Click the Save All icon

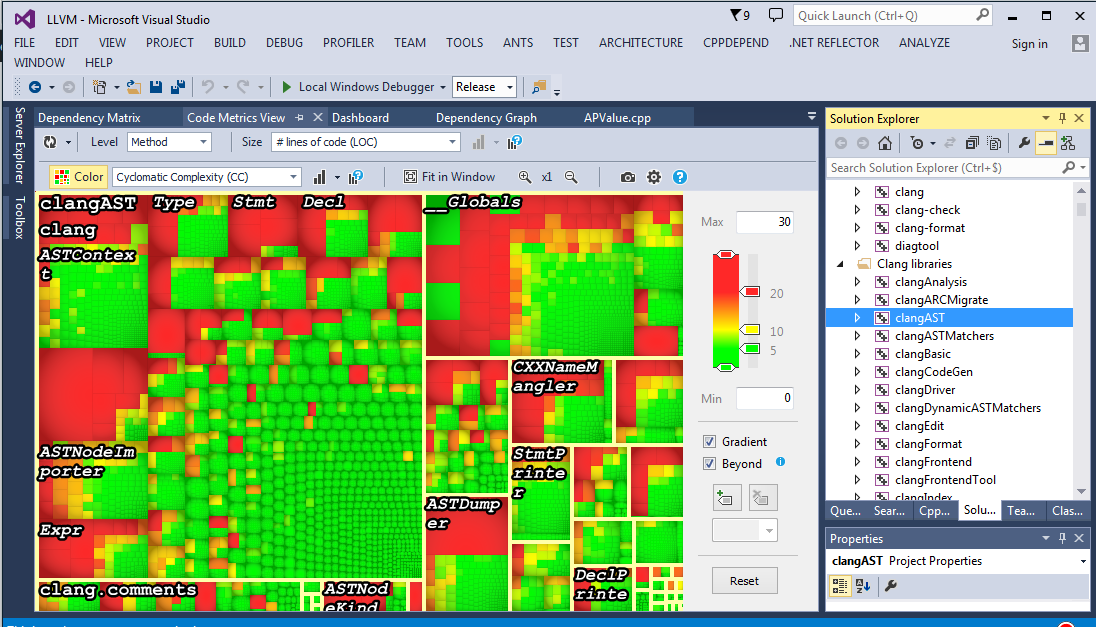(178, 87)
